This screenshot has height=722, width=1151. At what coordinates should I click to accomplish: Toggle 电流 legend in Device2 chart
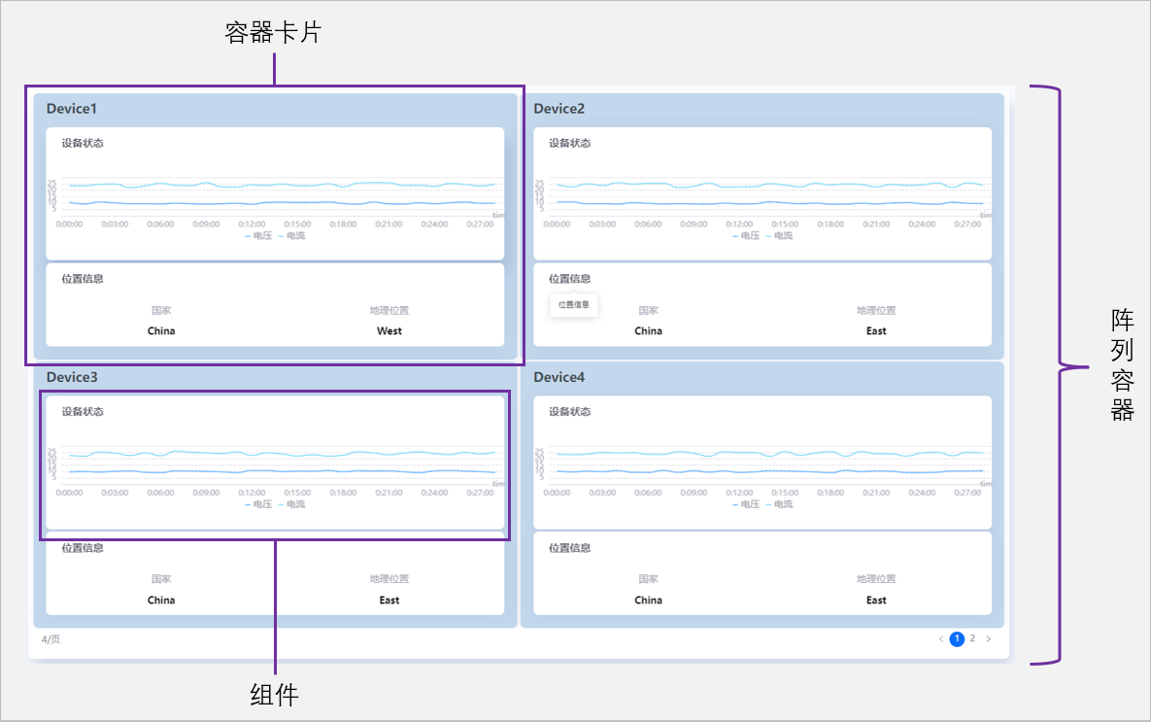coord(779,236)
